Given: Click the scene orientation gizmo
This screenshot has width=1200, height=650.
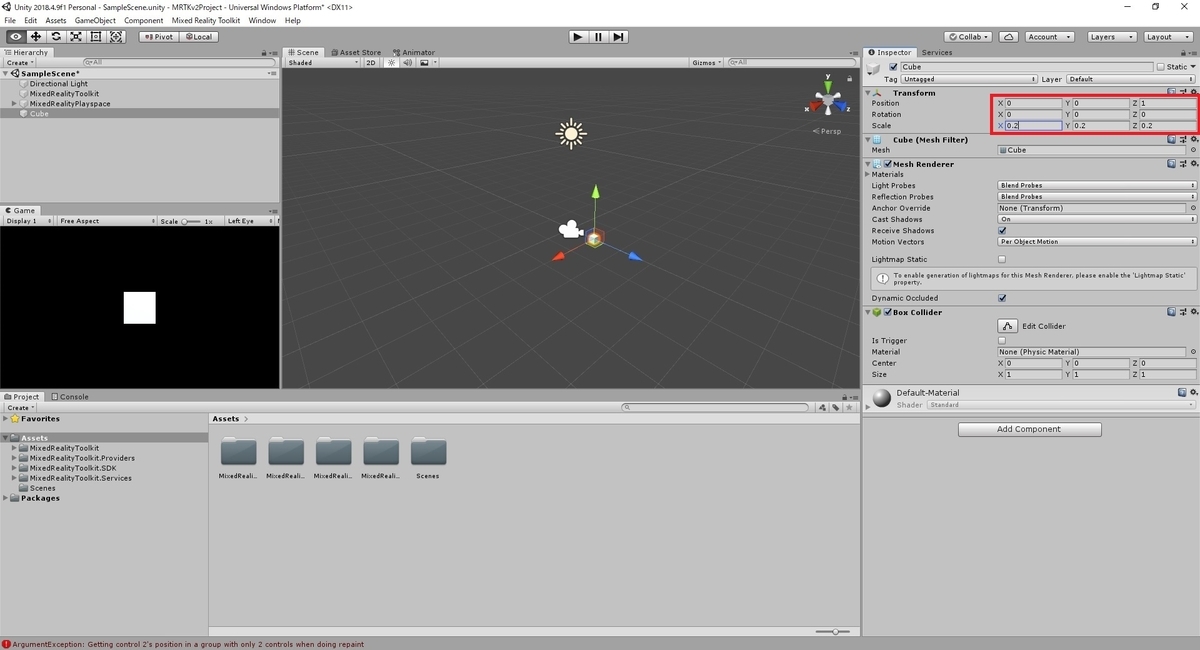Looking at the screenshot, I should (x=828, y=98).
